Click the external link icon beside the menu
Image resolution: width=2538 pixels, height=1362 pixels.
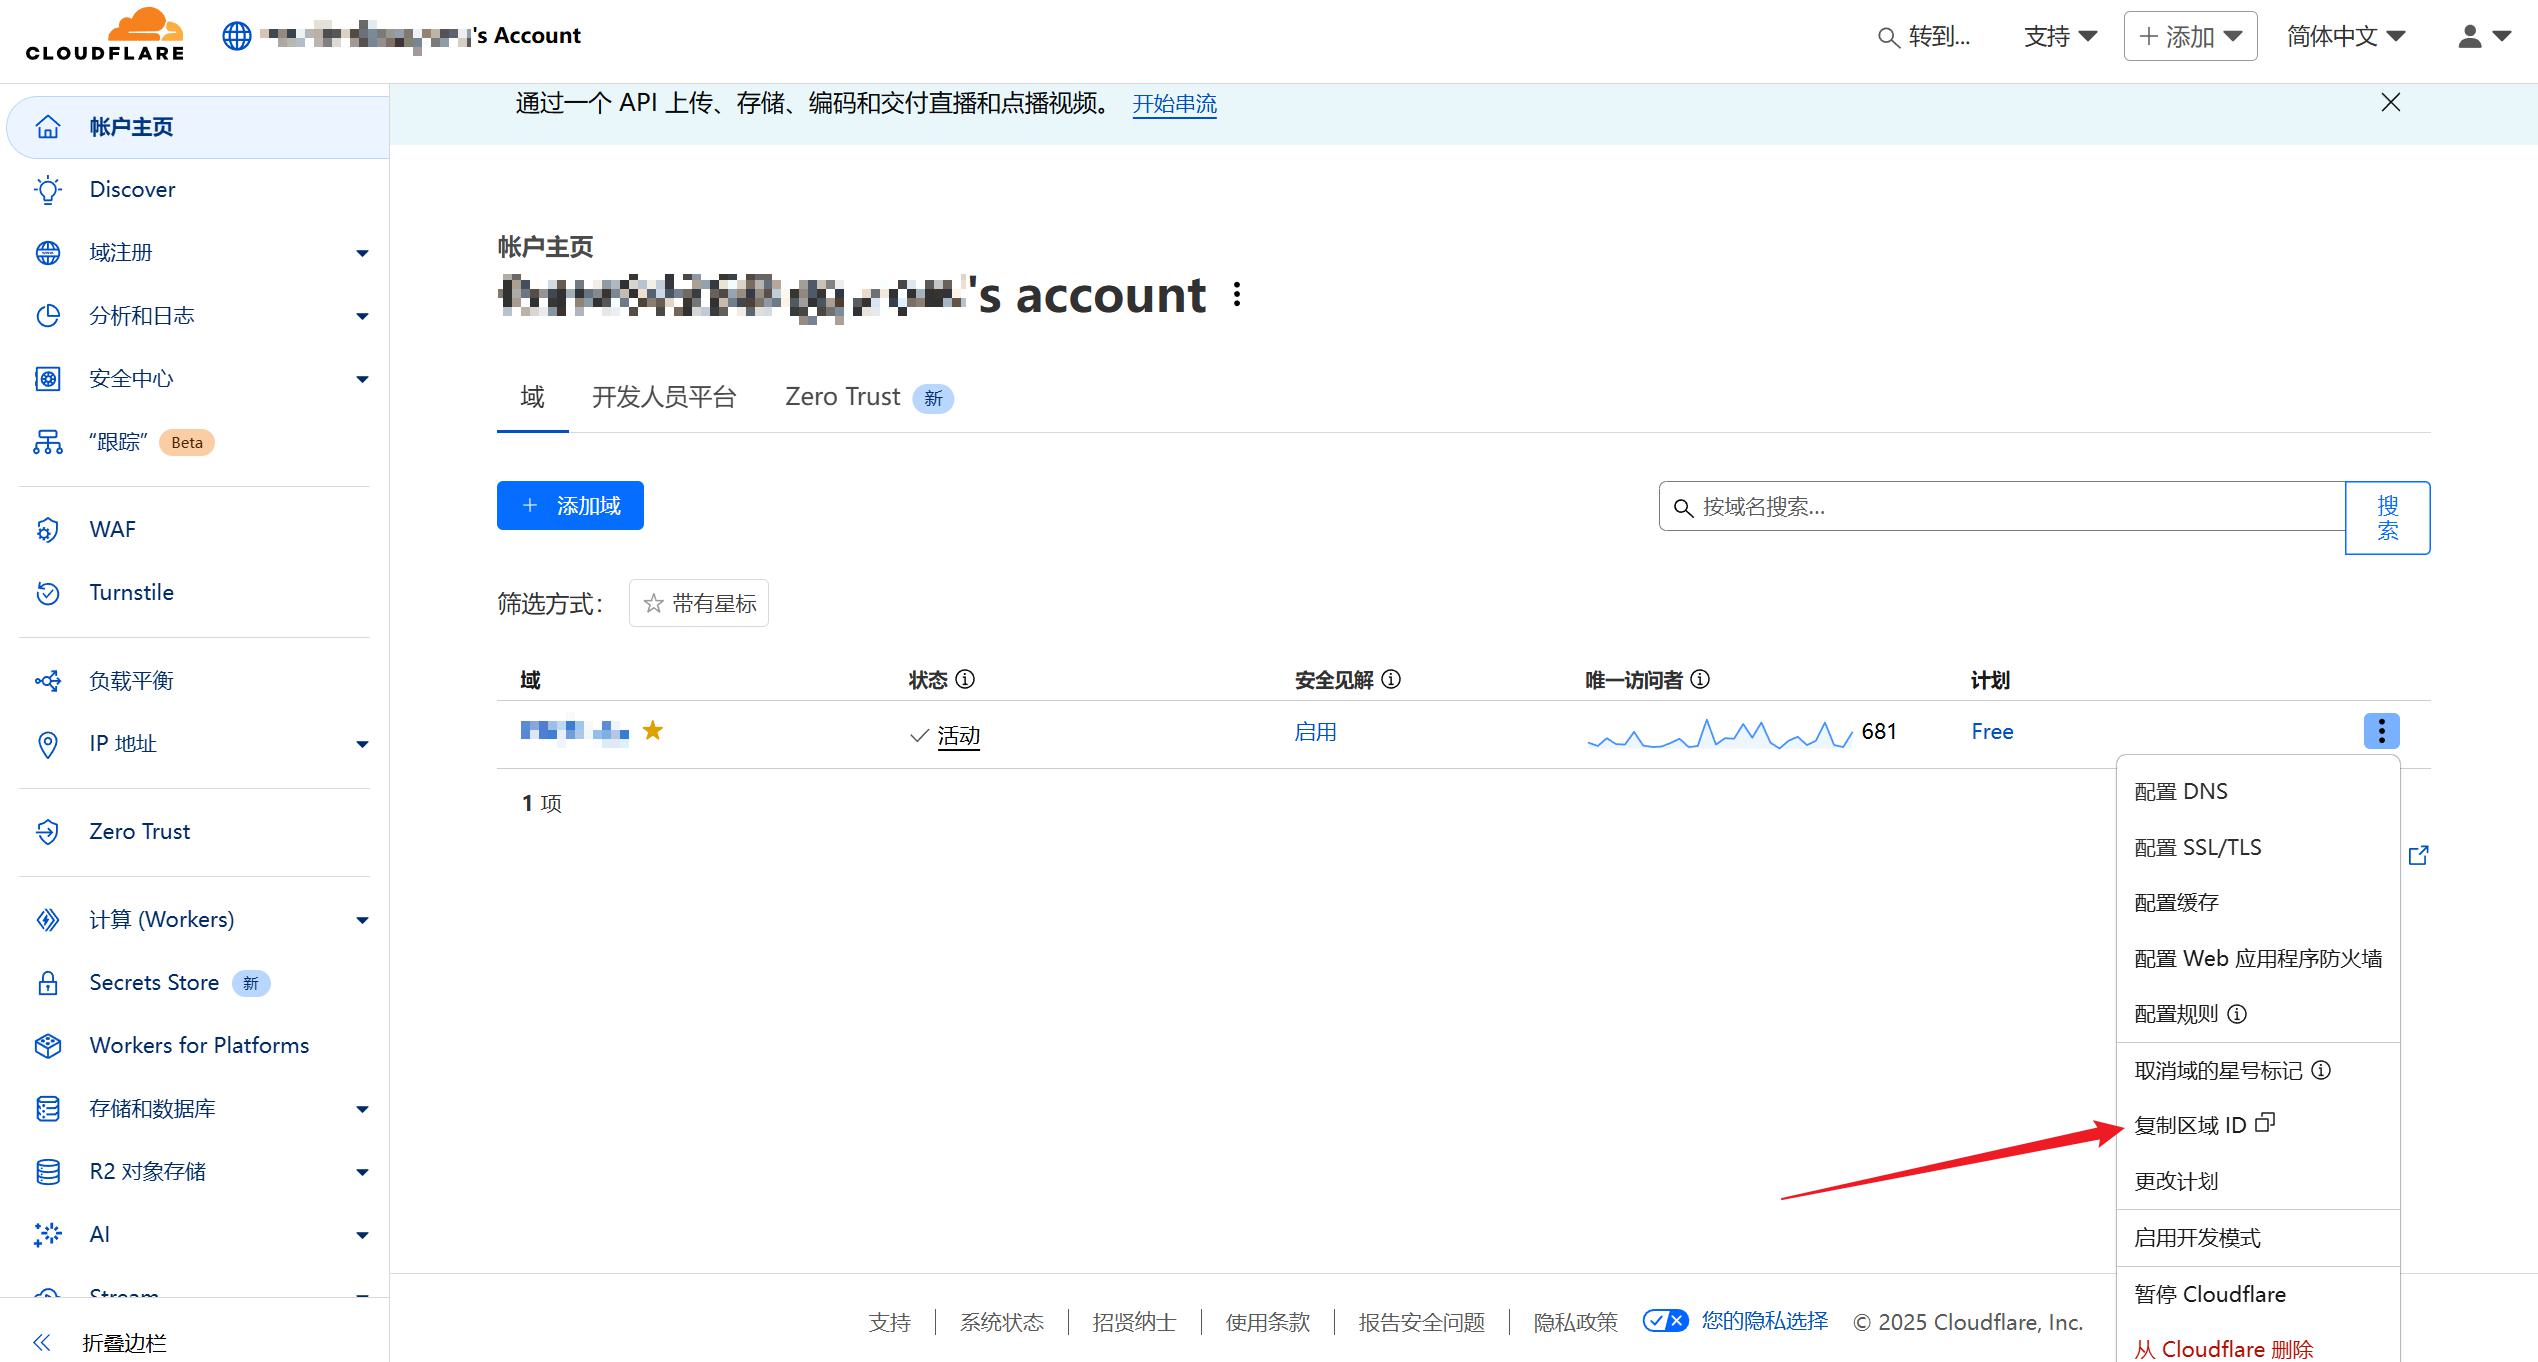pos(2419,855)
